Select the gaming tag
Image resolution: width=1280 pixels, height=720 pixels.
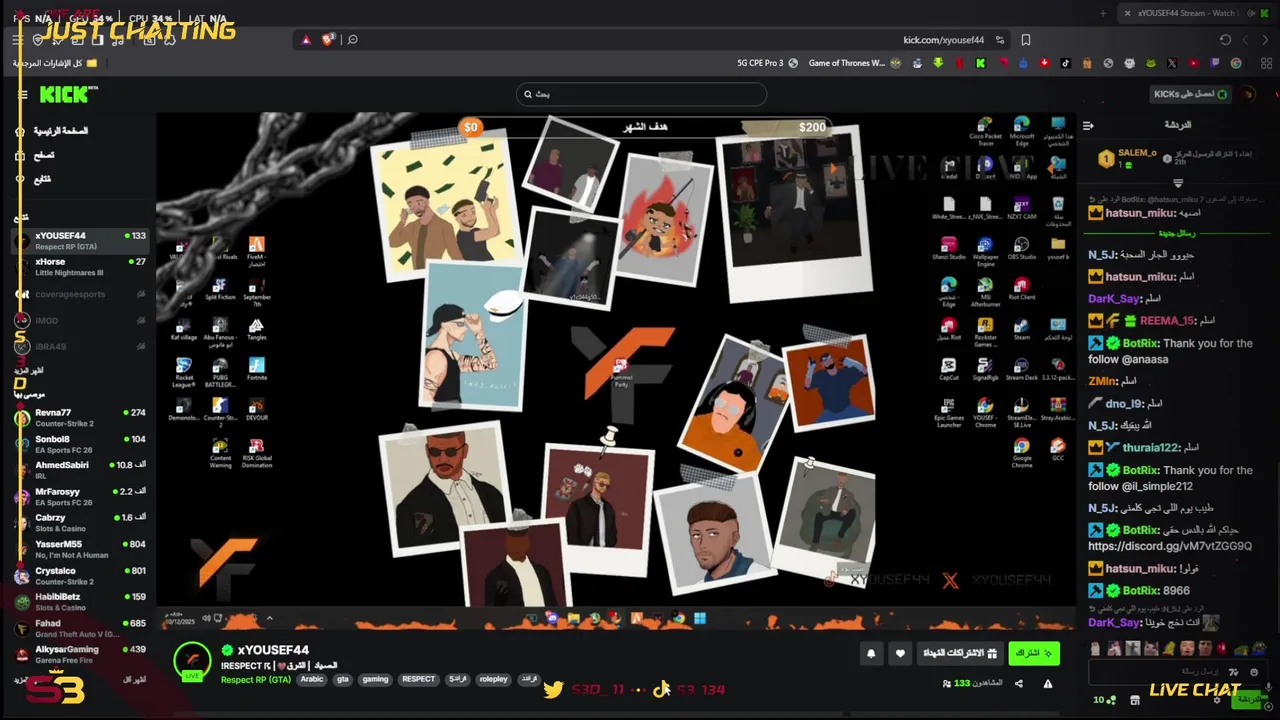[x=375, y=679]
